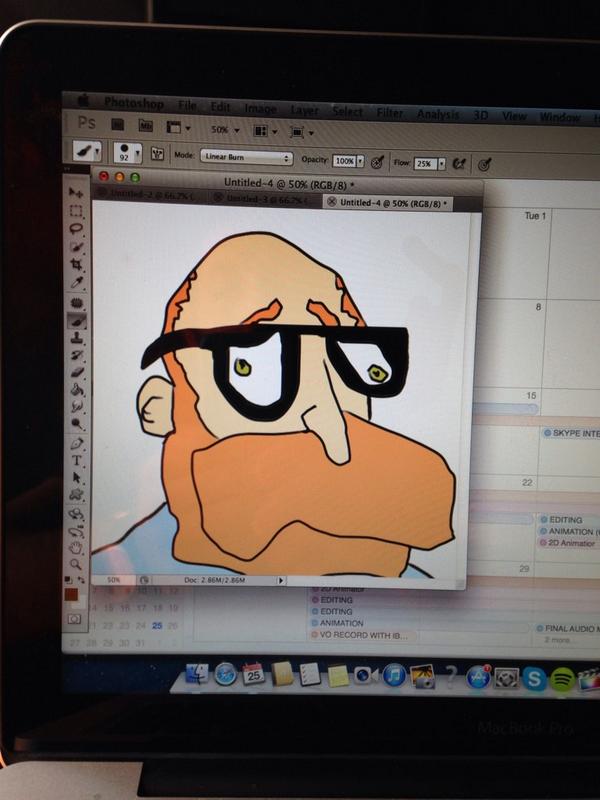
Task: Click the foreground color swatch
Action: point(71,594)
